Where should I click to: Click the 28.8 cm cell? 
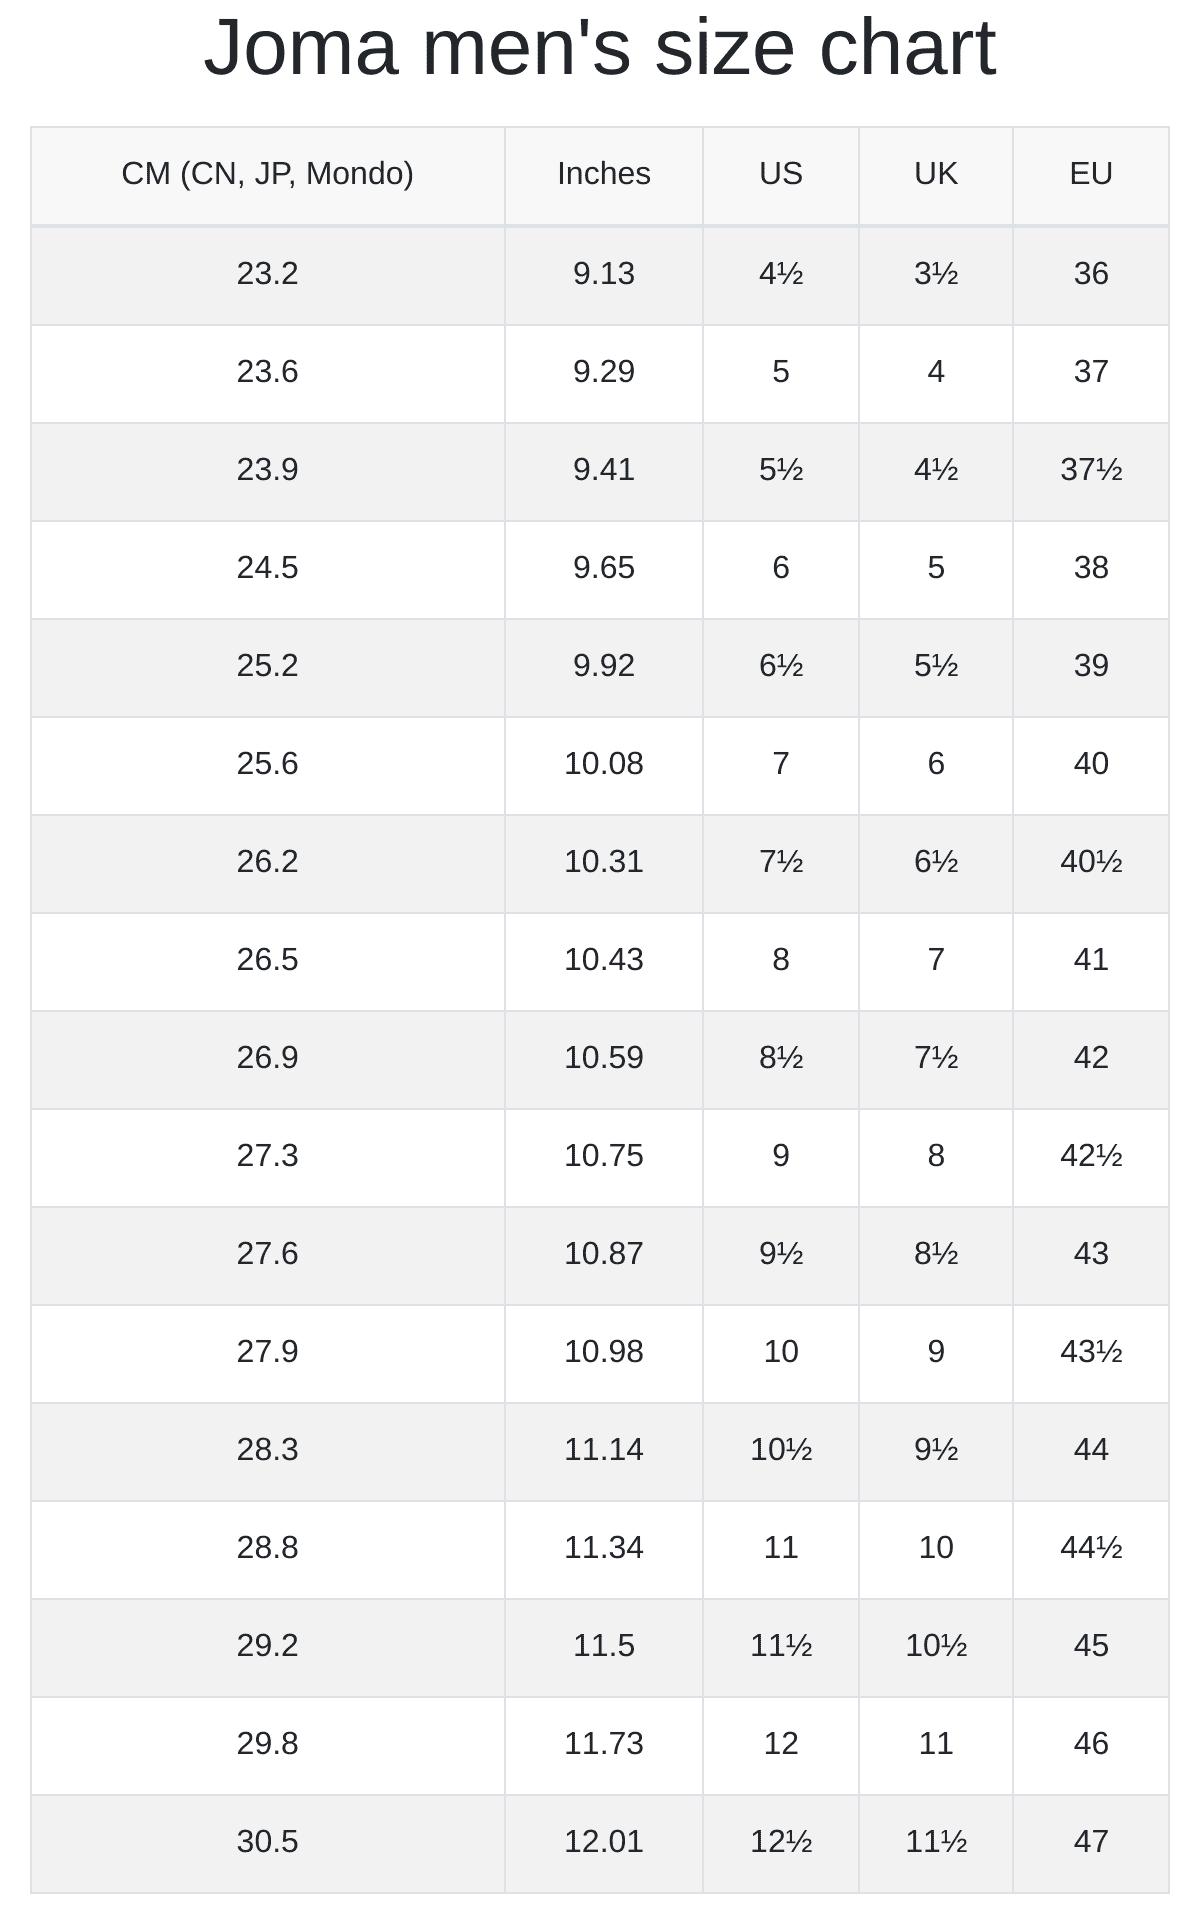(x=267, y=1548)
